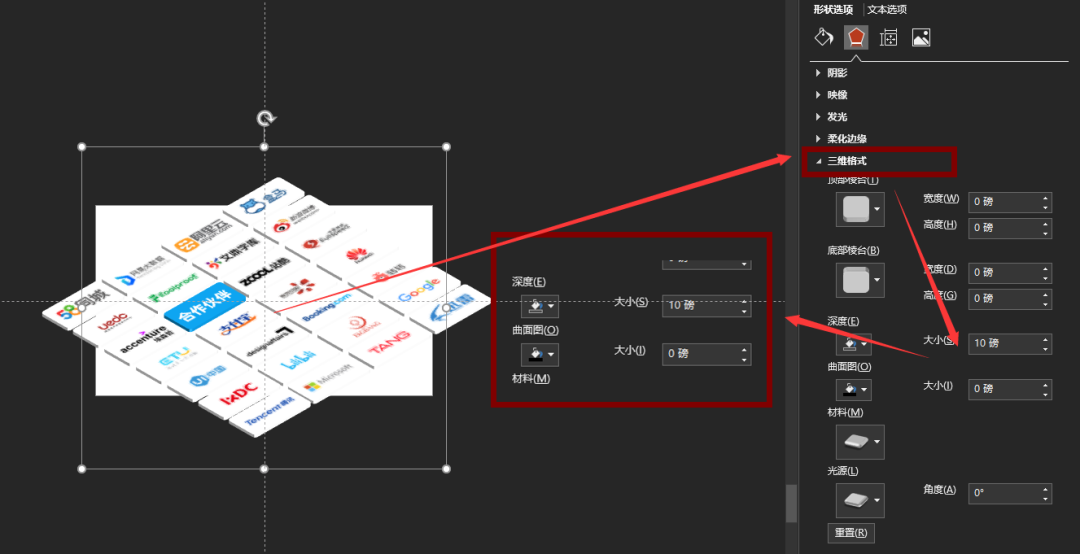Select the Effects pentagon icon

(x=856, y=37)
